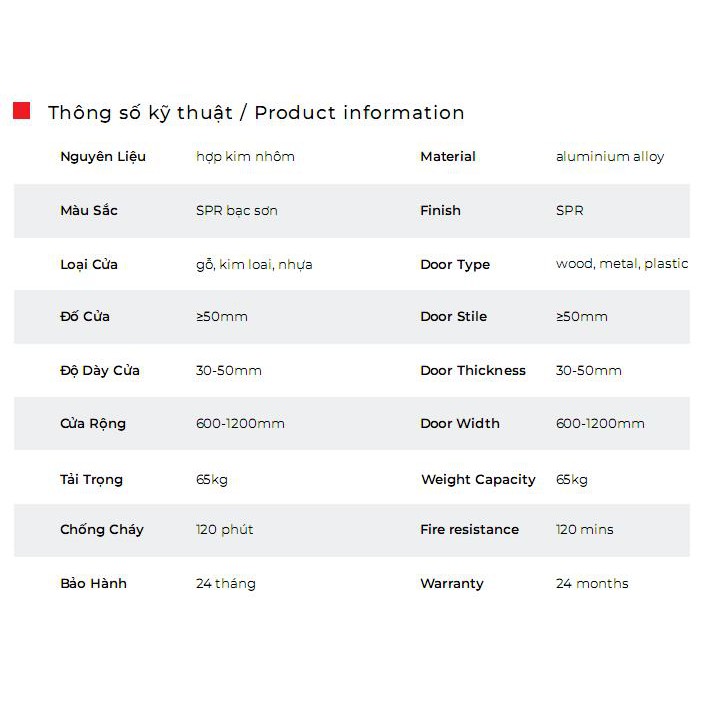Click the 'Door Width' label
This screenshot has width=701, height=701.
460,424
